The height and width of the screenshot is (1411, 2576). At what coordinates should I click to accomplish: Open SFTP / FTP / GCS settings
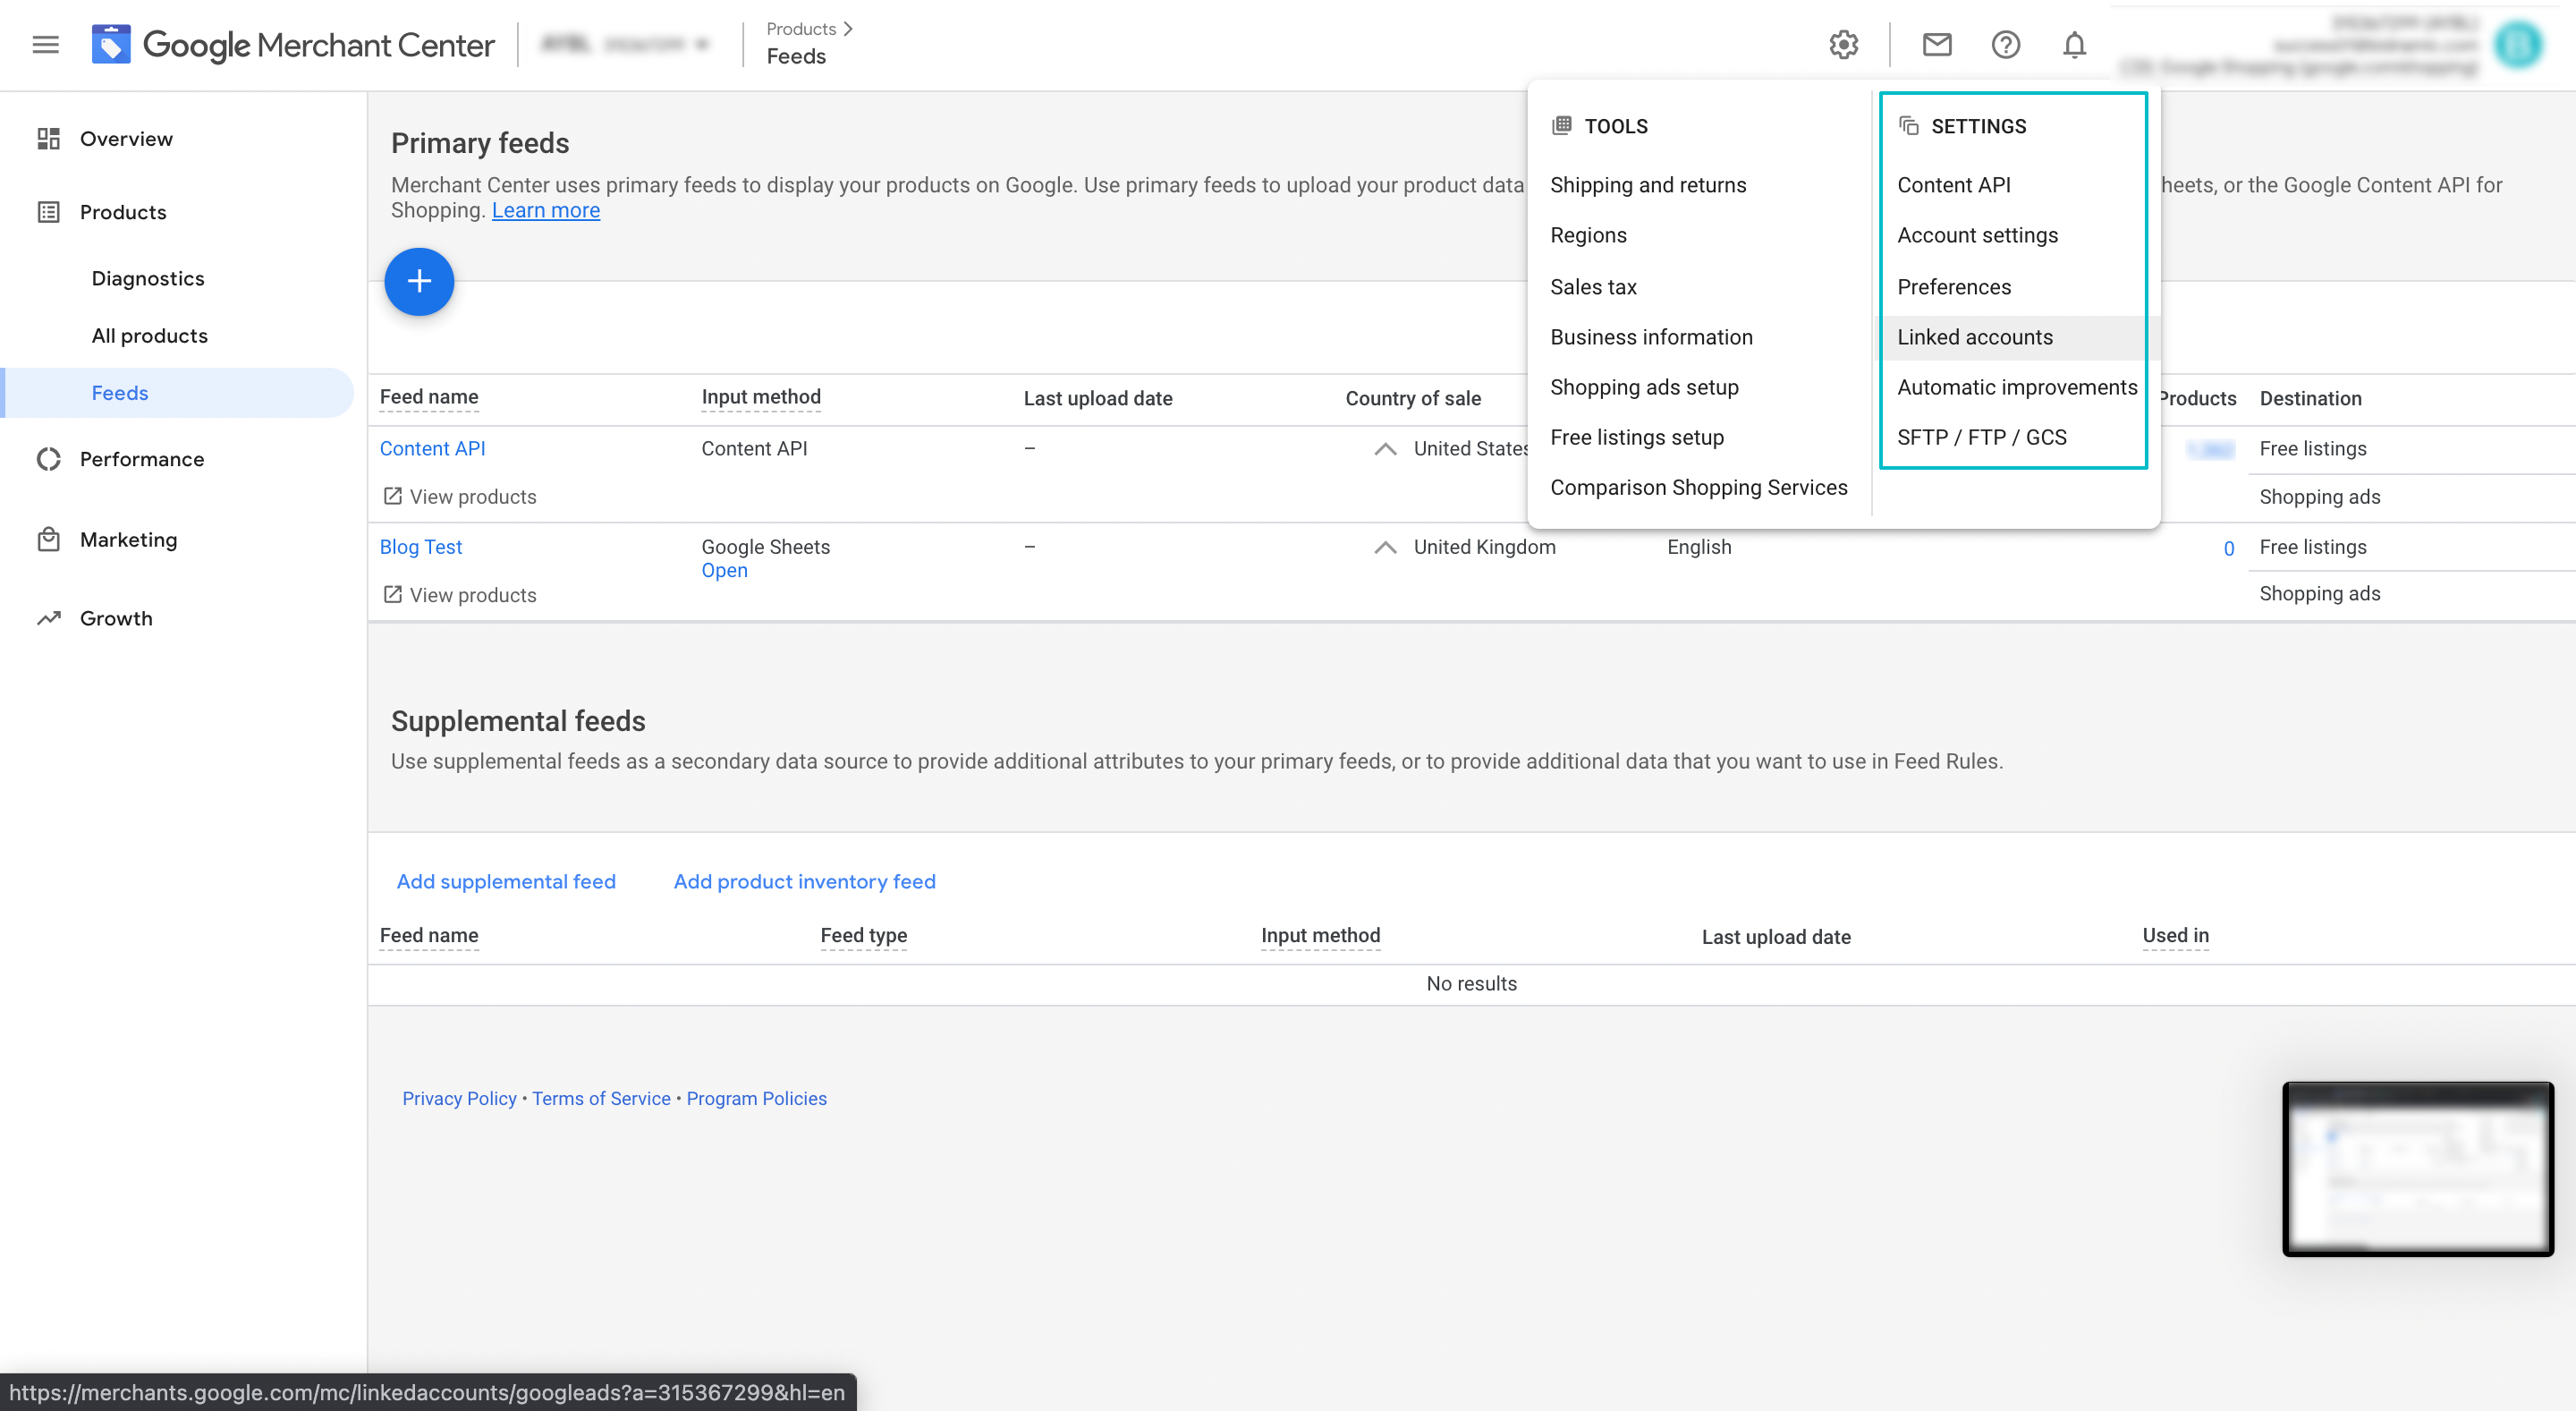click(x=1981, y=437)
